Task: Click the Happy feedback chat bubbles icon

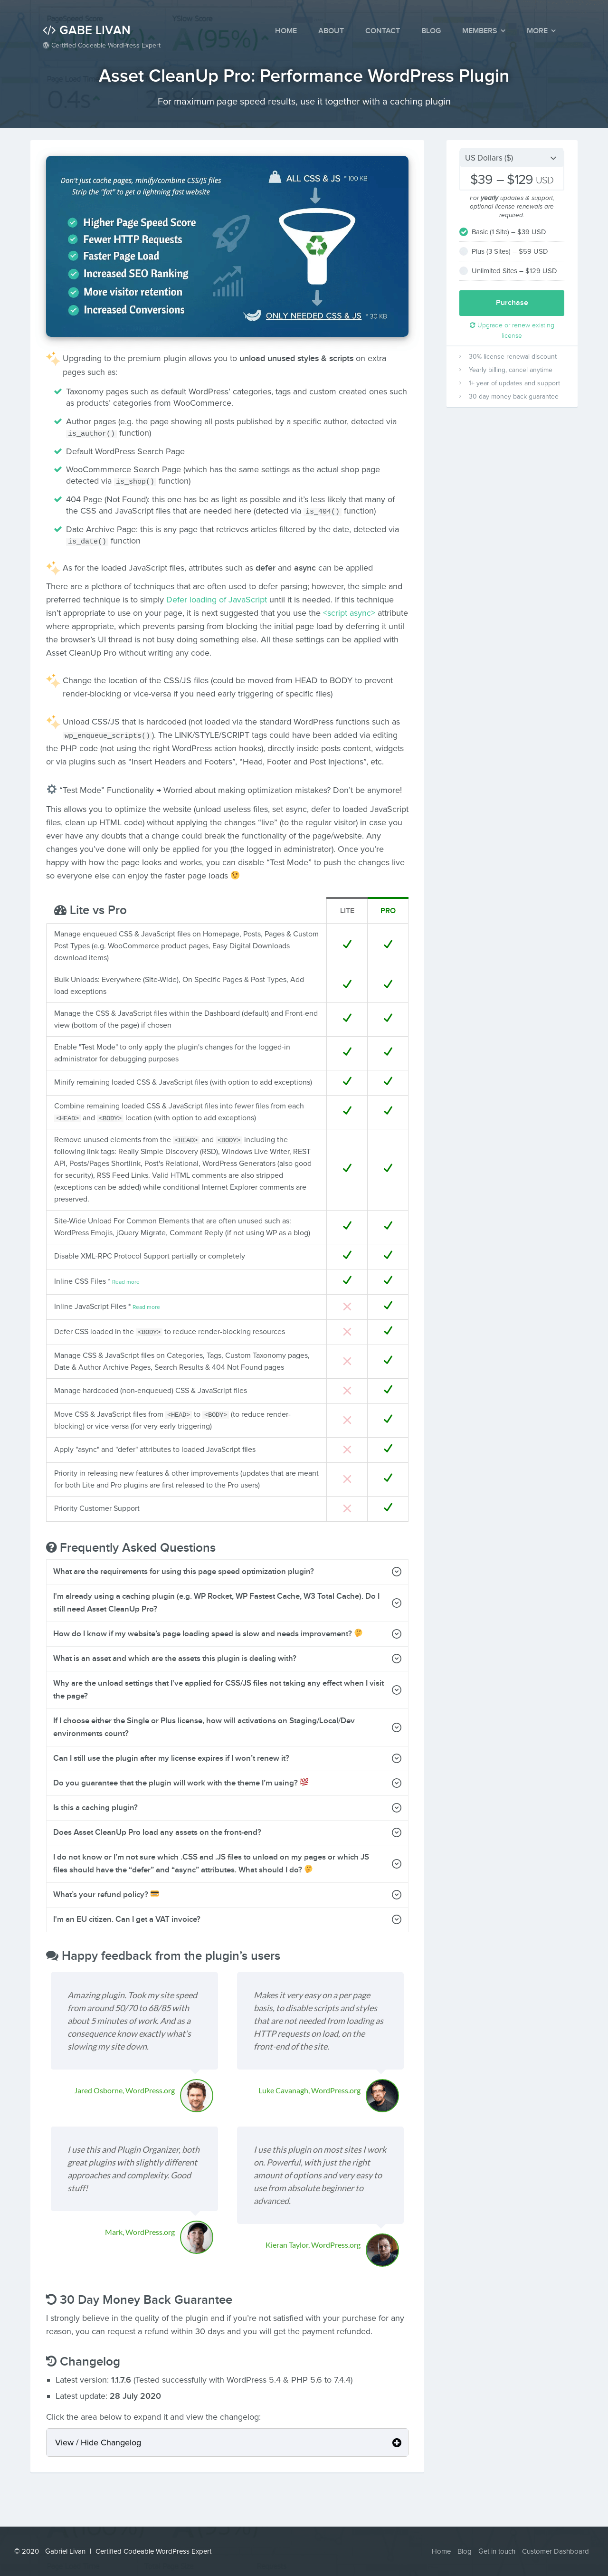Action: coord(52,1955)
